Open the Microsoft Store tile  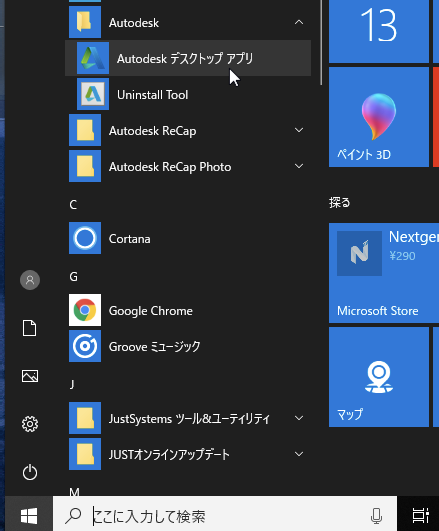coord(384,273)
